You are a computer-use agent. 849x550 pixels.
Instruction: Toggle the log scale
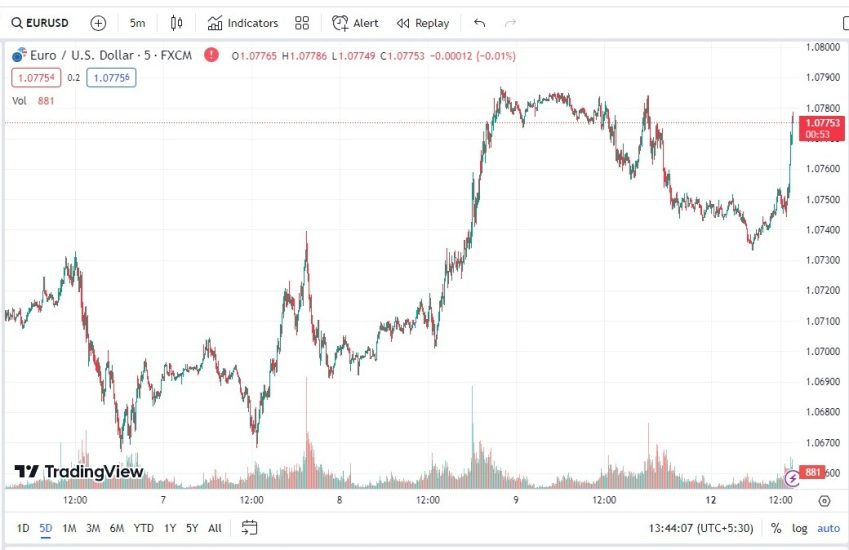(800, 528)
